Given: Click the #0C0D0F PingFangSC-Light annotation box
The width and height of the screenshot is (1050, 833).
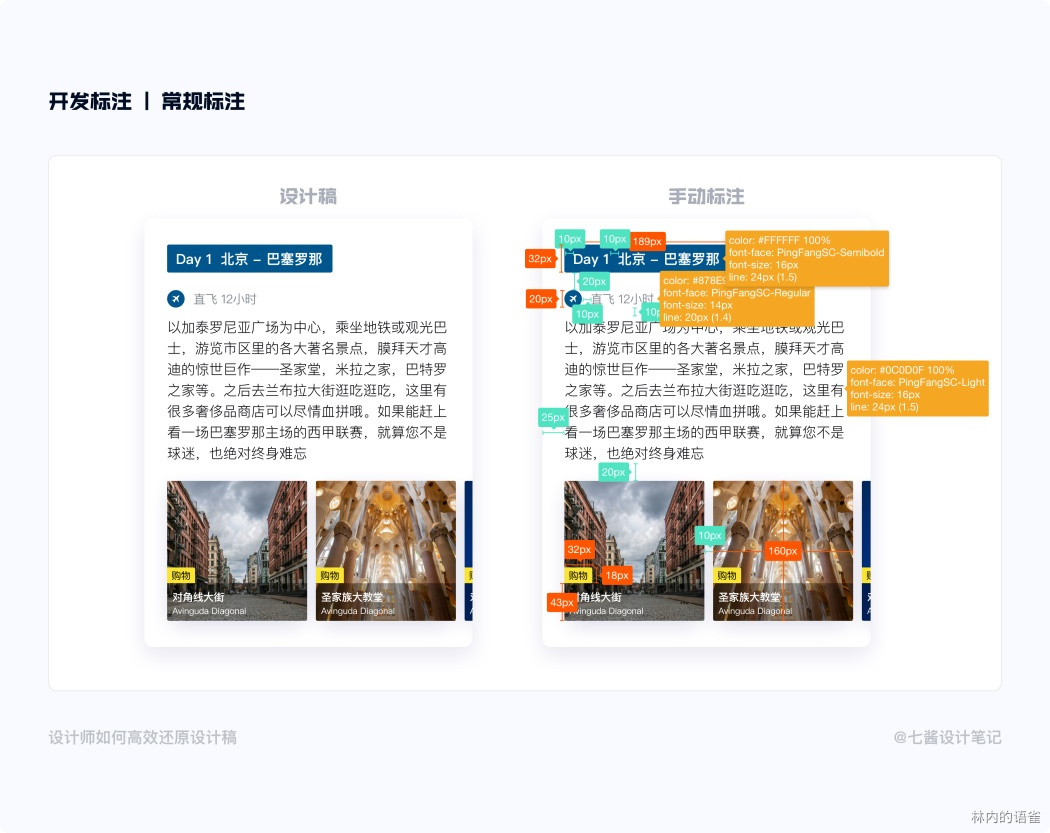Looking at the screenshot, I should 918,388.
